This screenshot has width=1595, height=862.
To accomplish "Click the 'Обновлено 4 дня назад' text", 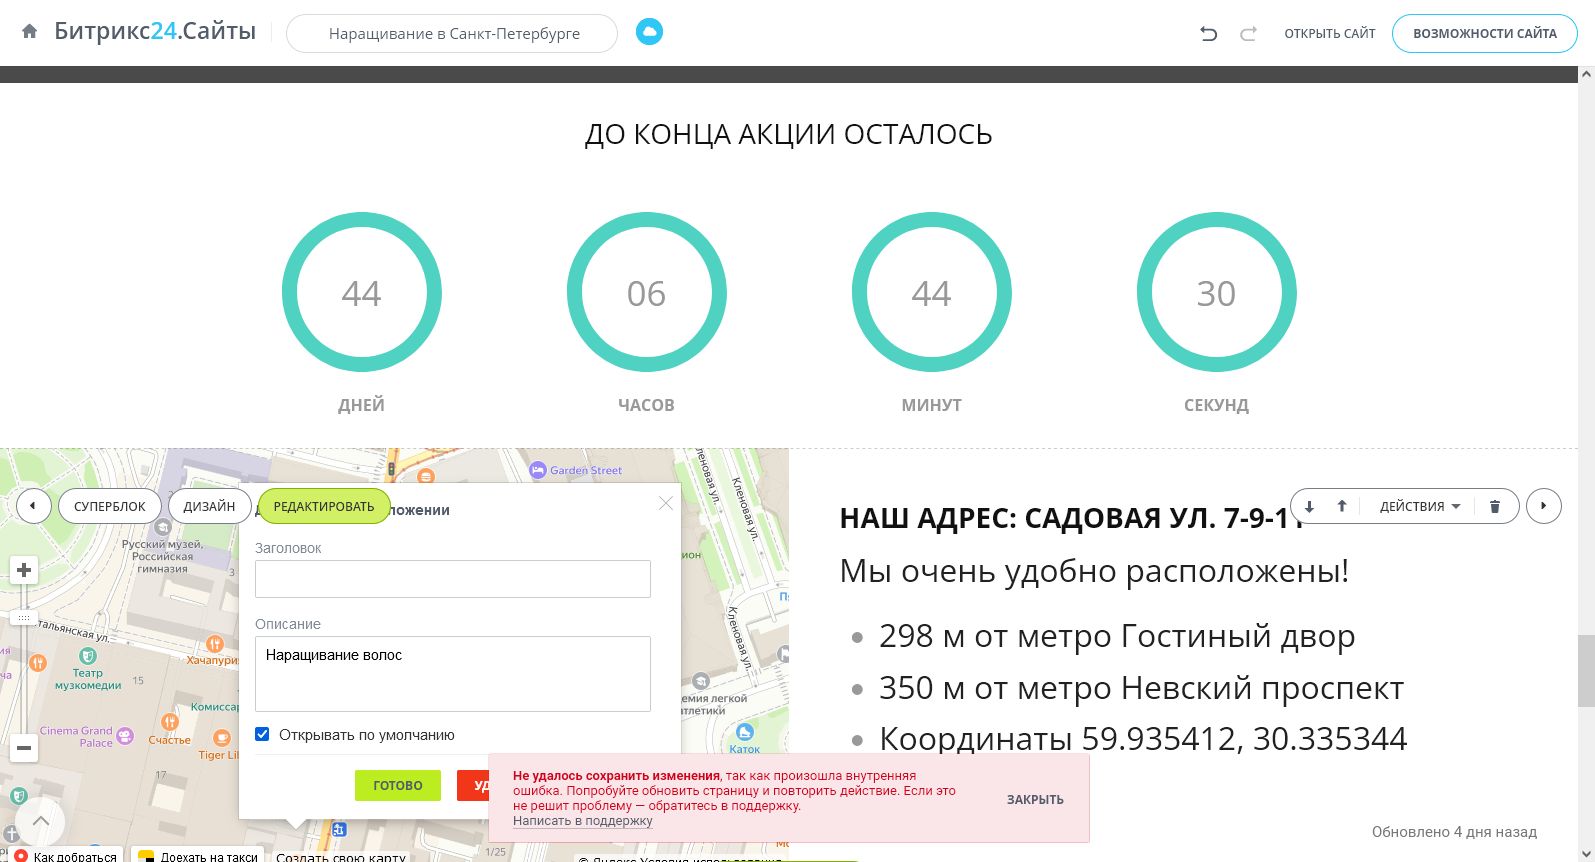I will pos(1454,832).
